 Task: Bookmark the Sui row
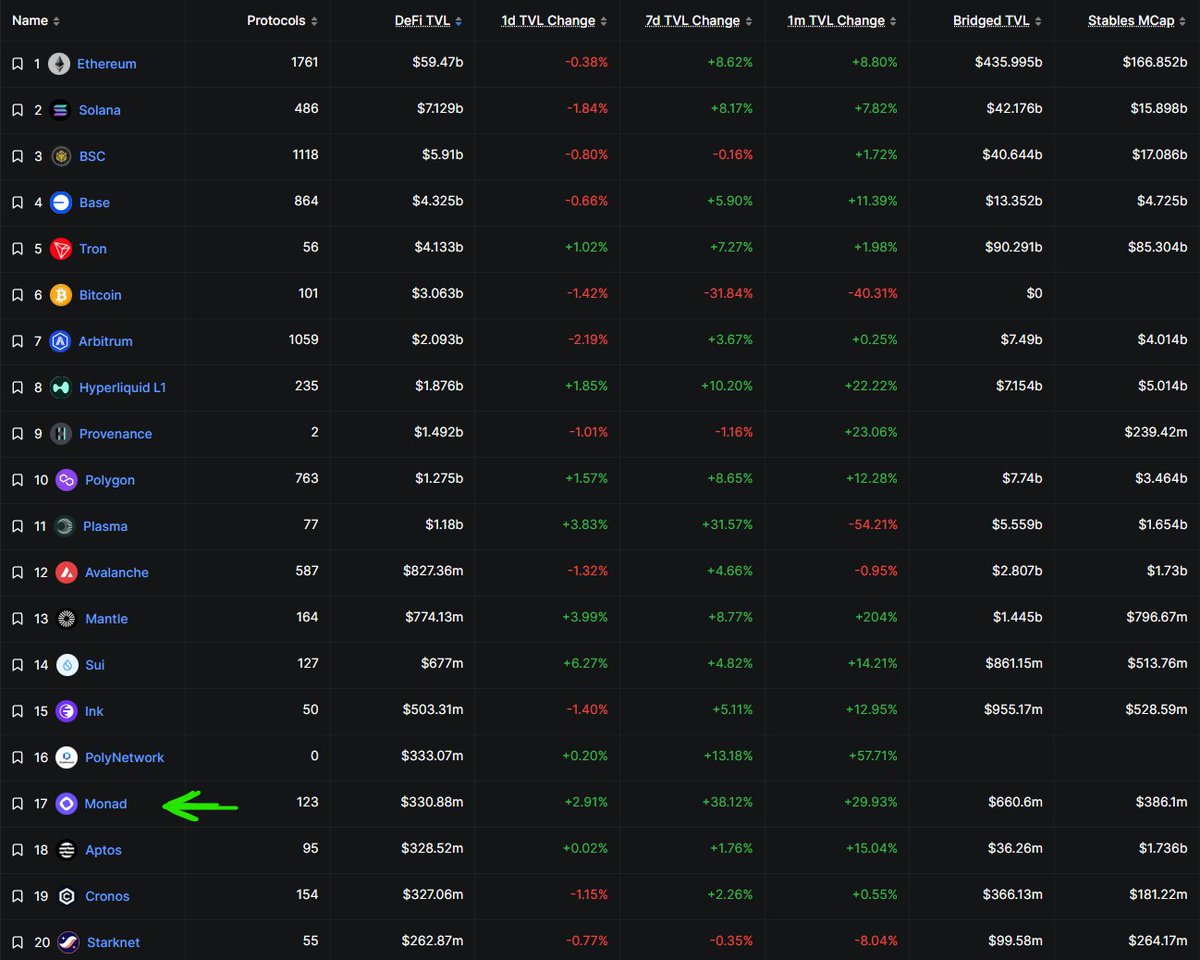(x=17, y=665)
